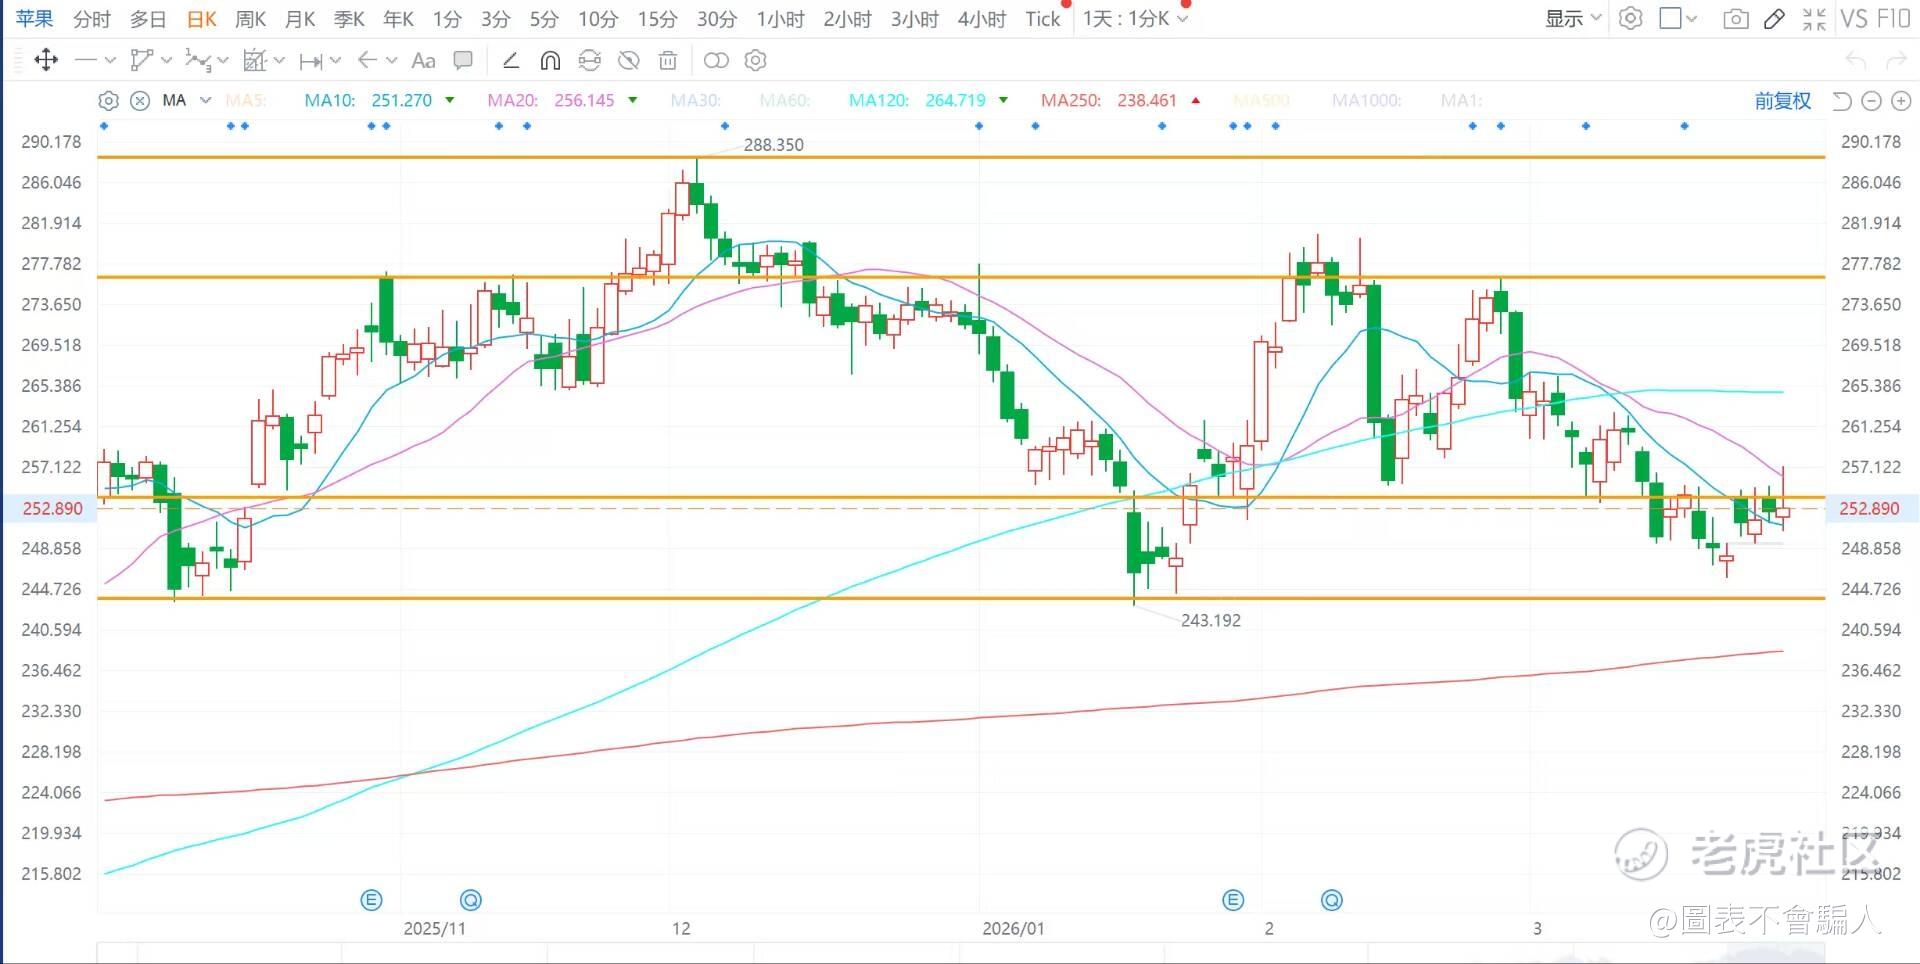Expand the measurement tool dropdown arrow
Viewport: 1920px width, 964px height.
pyautogui.click(x=279, y=61)
